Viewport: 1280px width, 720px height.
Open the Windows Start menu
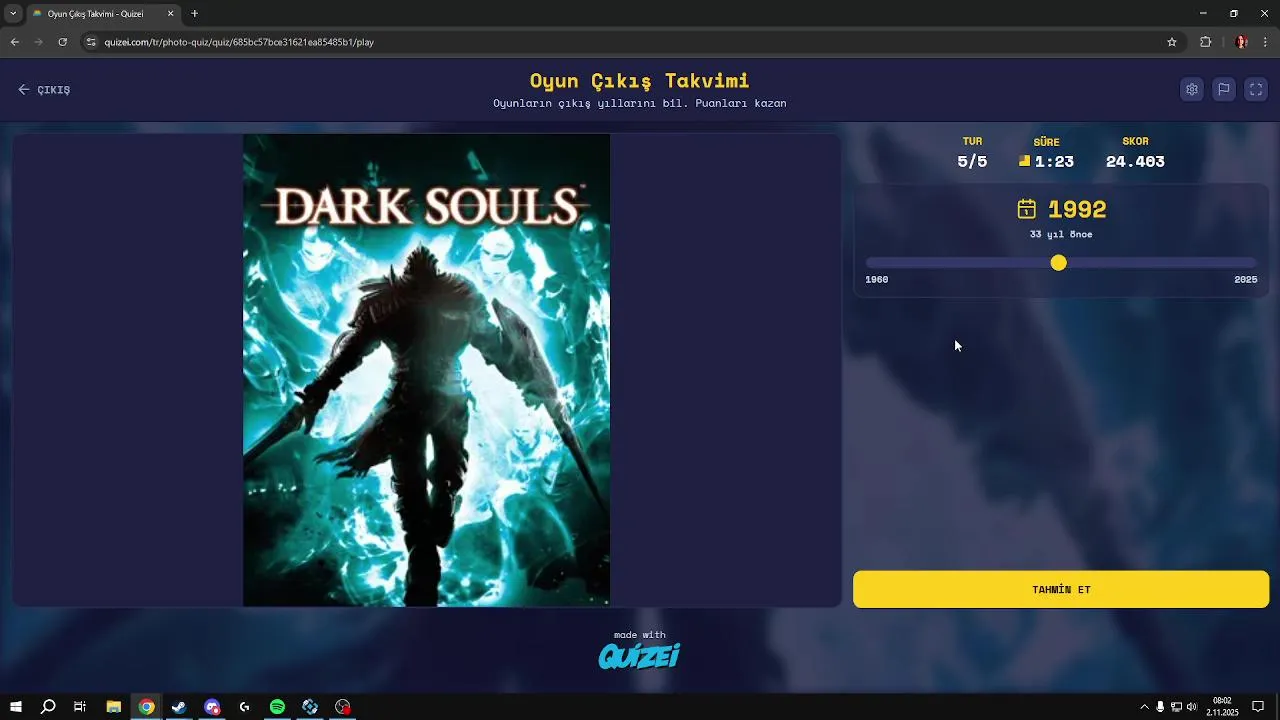(16, 707)
